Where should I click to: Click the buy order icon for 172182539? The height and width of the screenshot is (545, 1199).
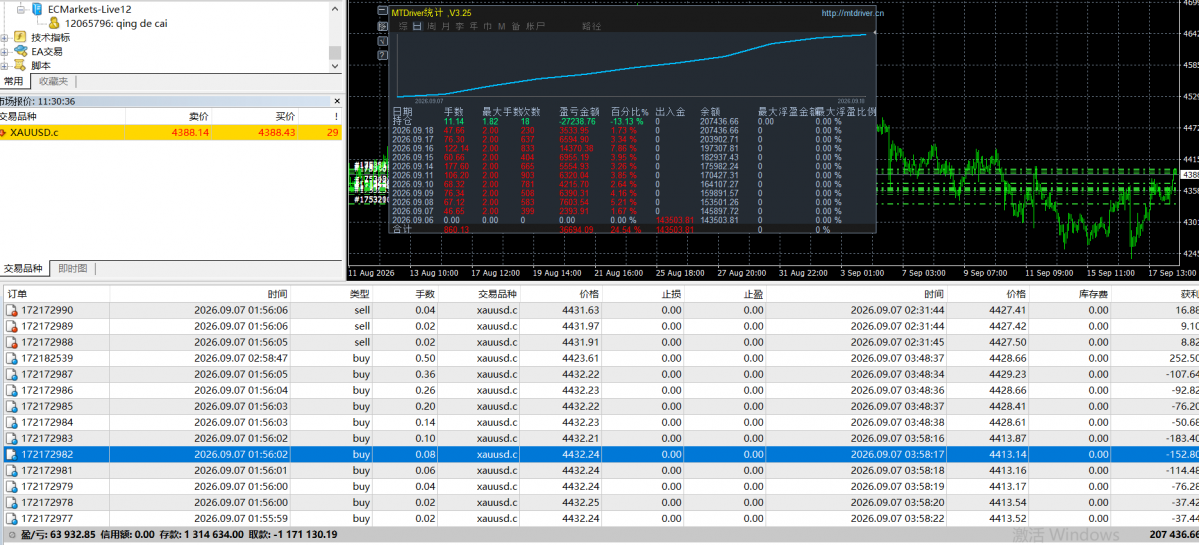click(x=11, y=358)
